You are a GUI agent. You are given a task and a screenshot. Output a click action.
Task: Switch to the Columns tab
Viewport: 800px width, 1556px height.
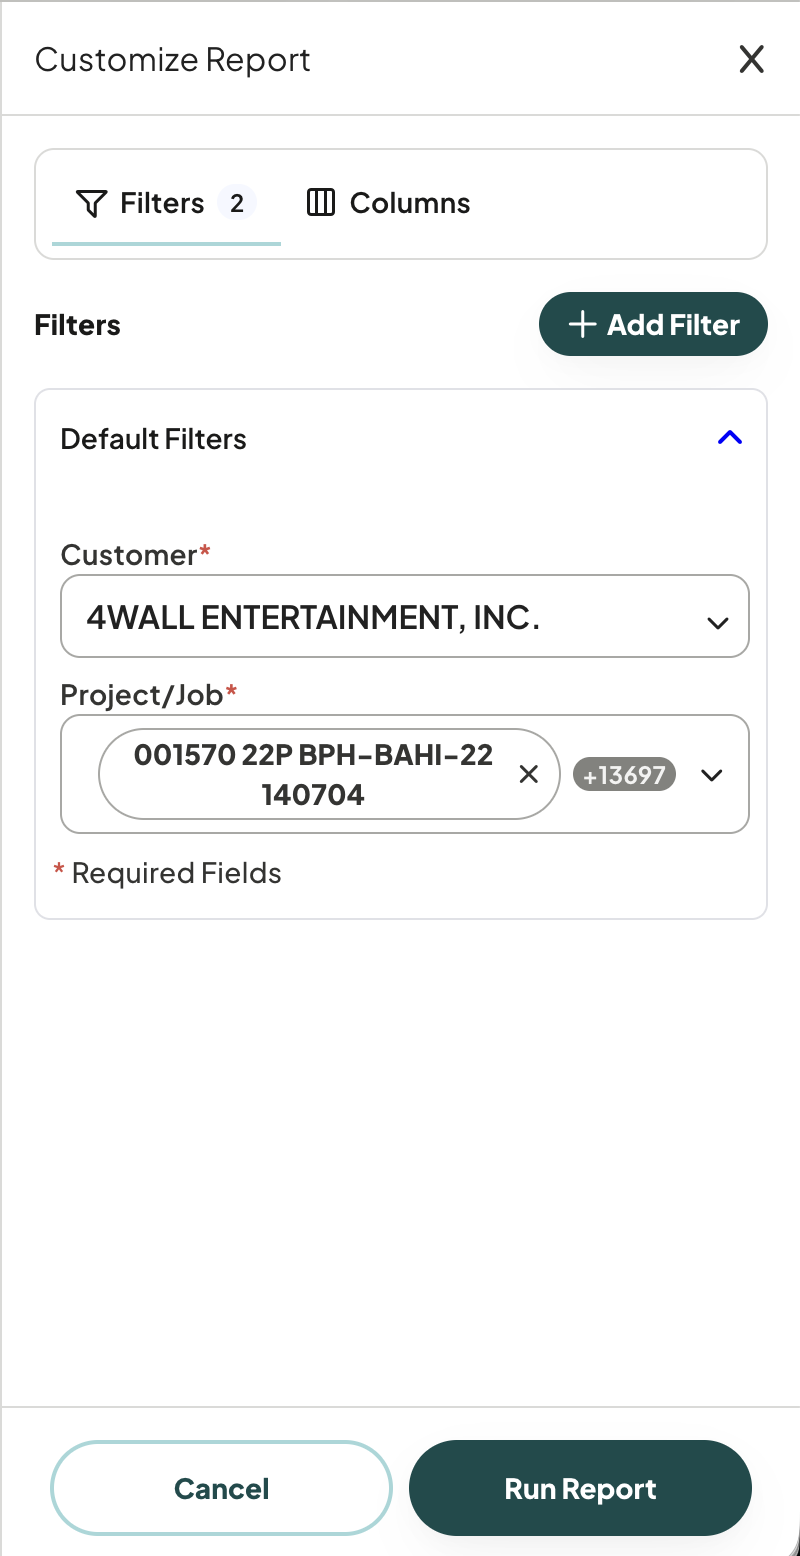(388, 203)
